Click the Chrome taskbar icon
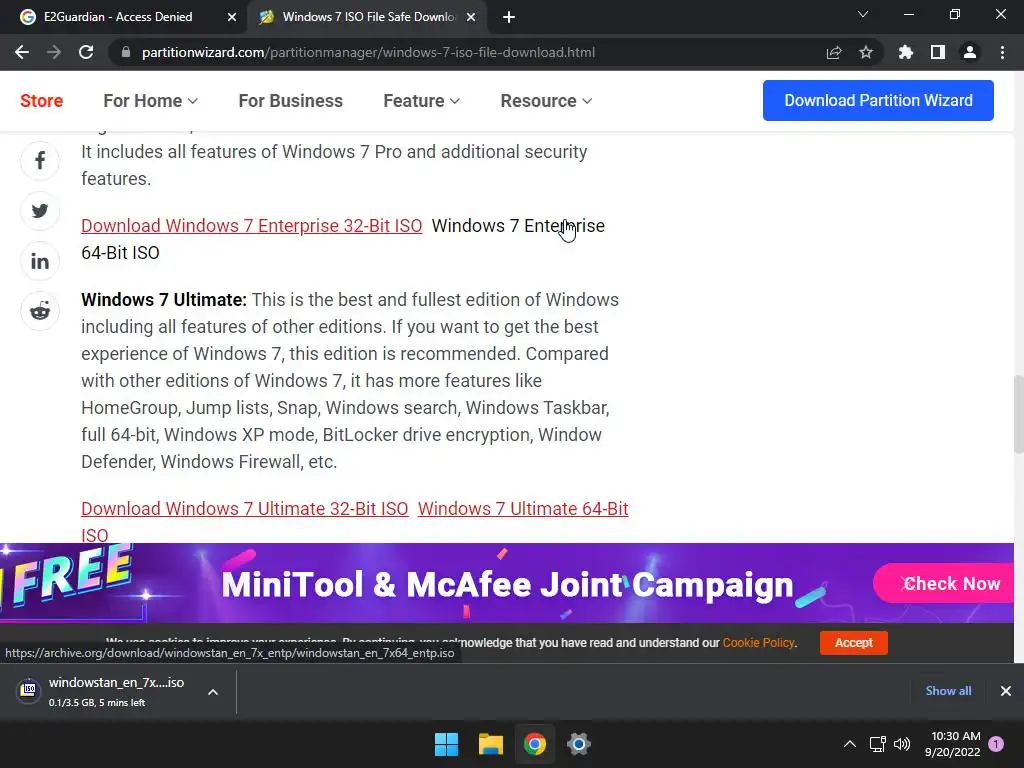The width and height of the screenshot is (1024, 768). [x=535, y=744]
